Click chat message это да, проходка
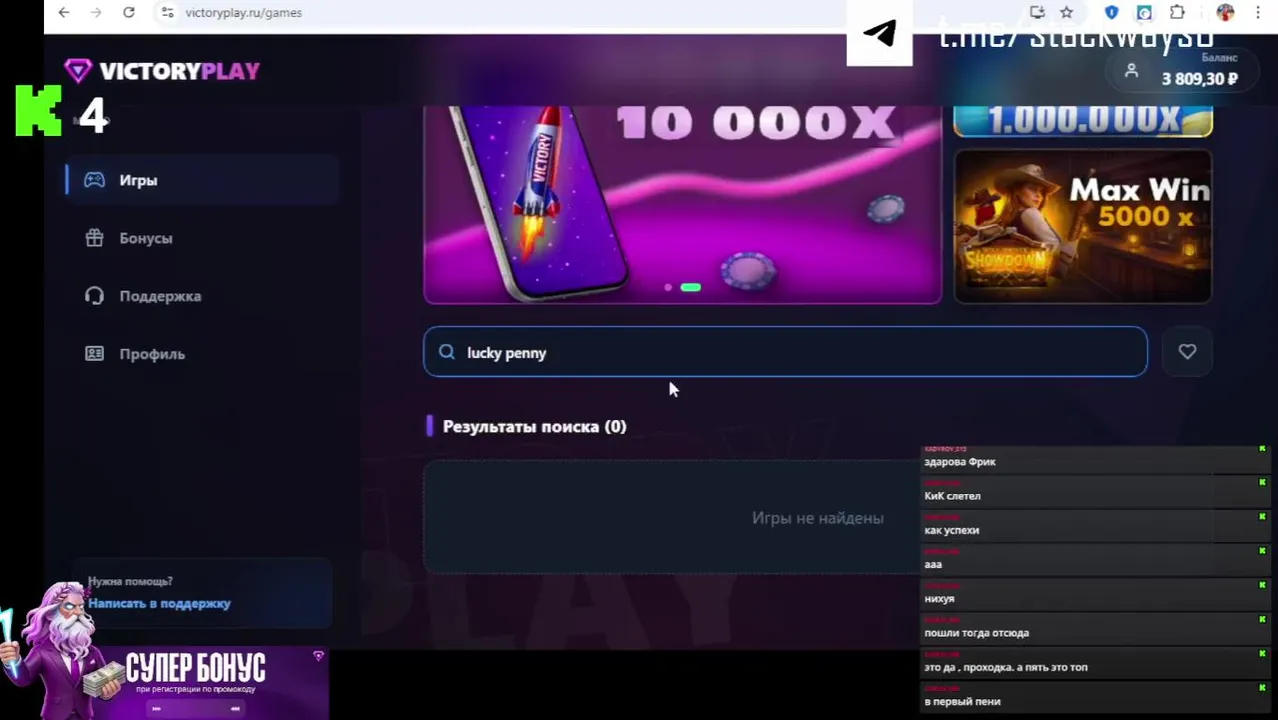 (x=1005, y=667)
